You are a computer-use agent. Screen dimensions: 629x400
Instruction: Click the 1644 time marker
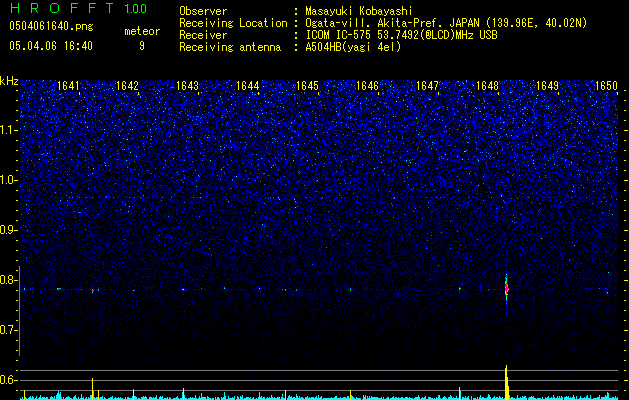[x=248, y=85]
